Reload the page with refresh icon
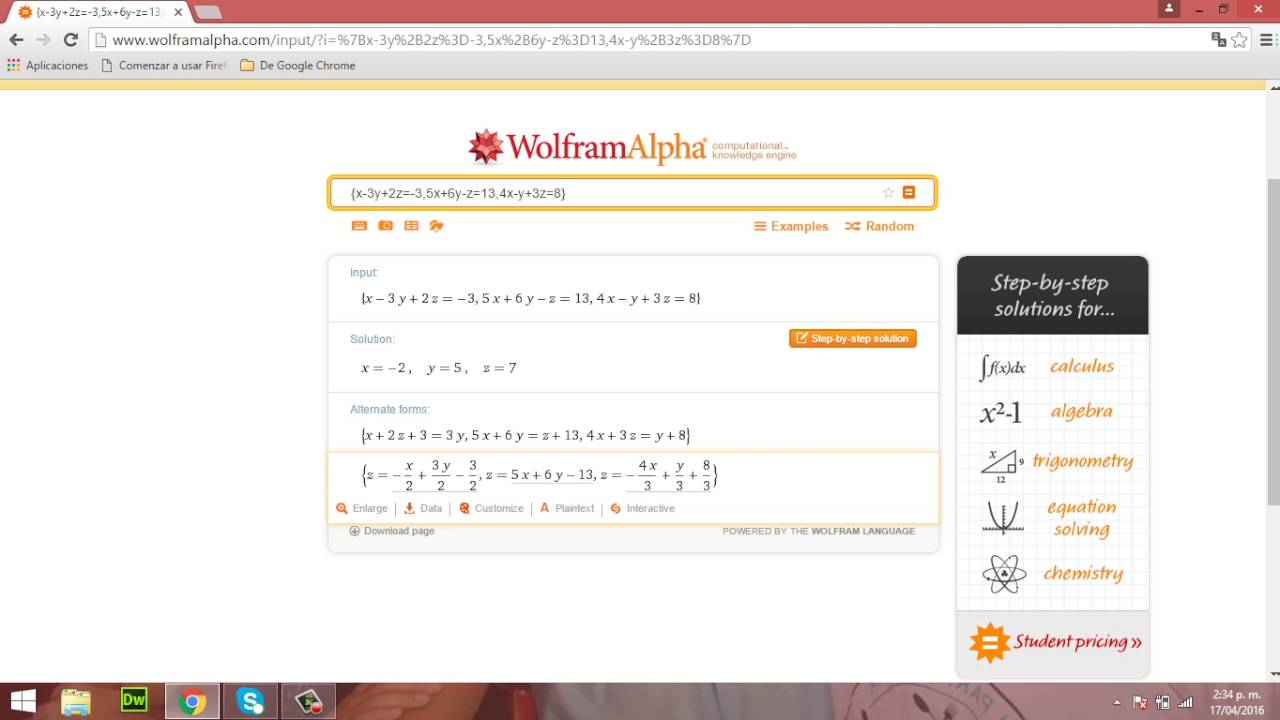Image resolution: width=1280 pixels, height=720 pixels. [70, 40]
